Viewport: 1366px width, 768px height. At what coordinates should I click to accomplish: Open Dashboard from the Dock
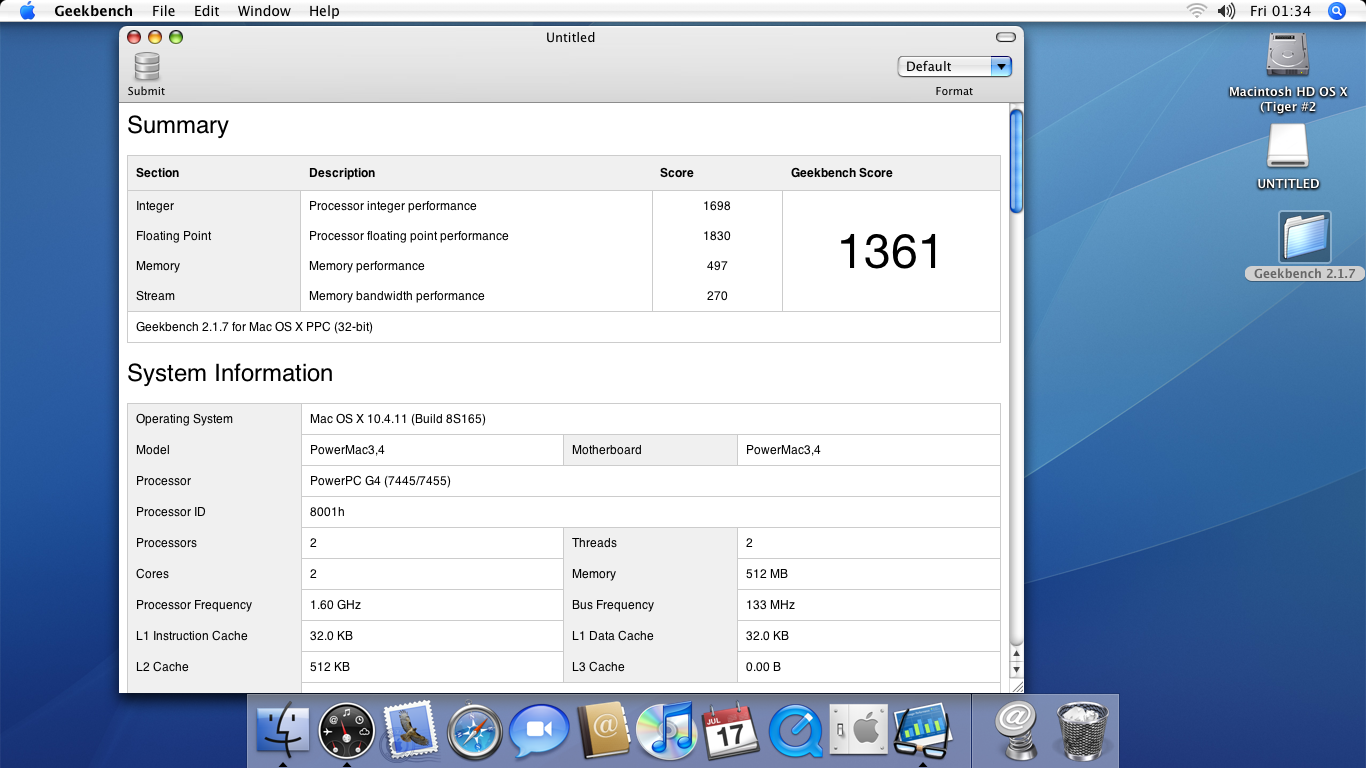click(346, 732)
